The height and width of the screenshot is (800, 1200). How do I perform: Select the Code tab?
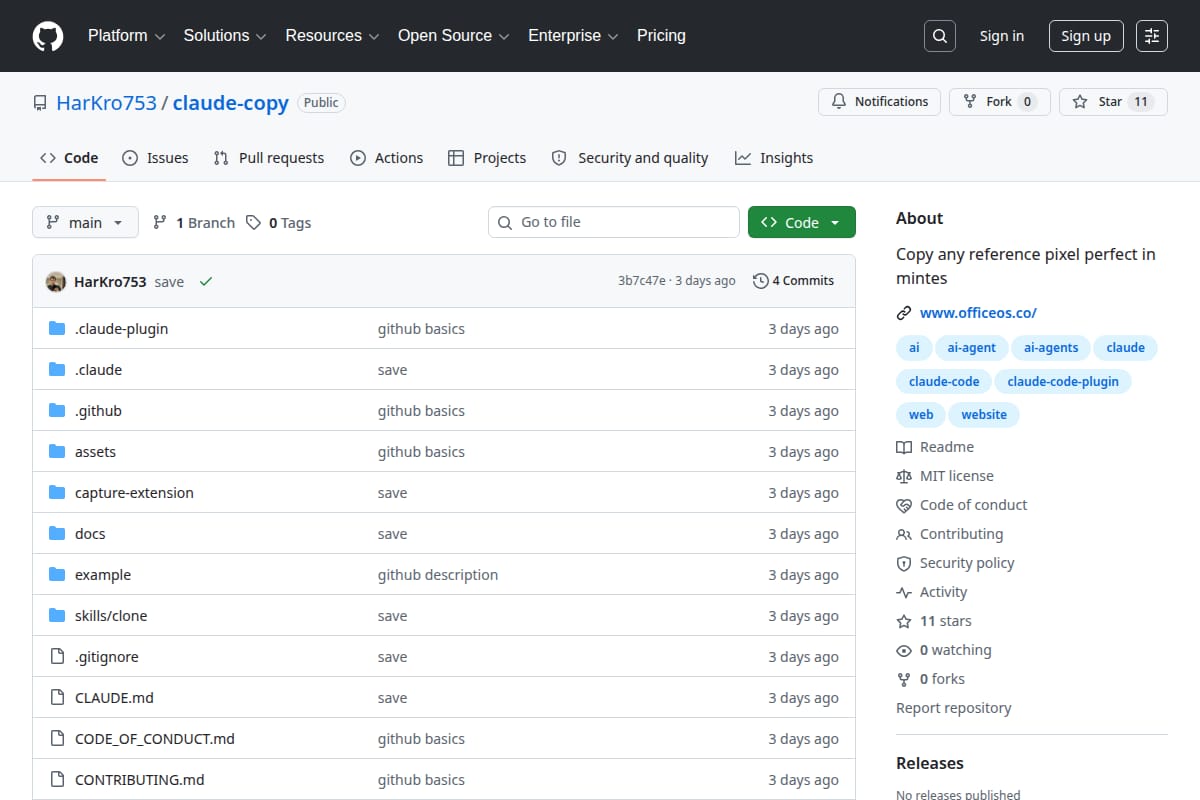[69, 158]
